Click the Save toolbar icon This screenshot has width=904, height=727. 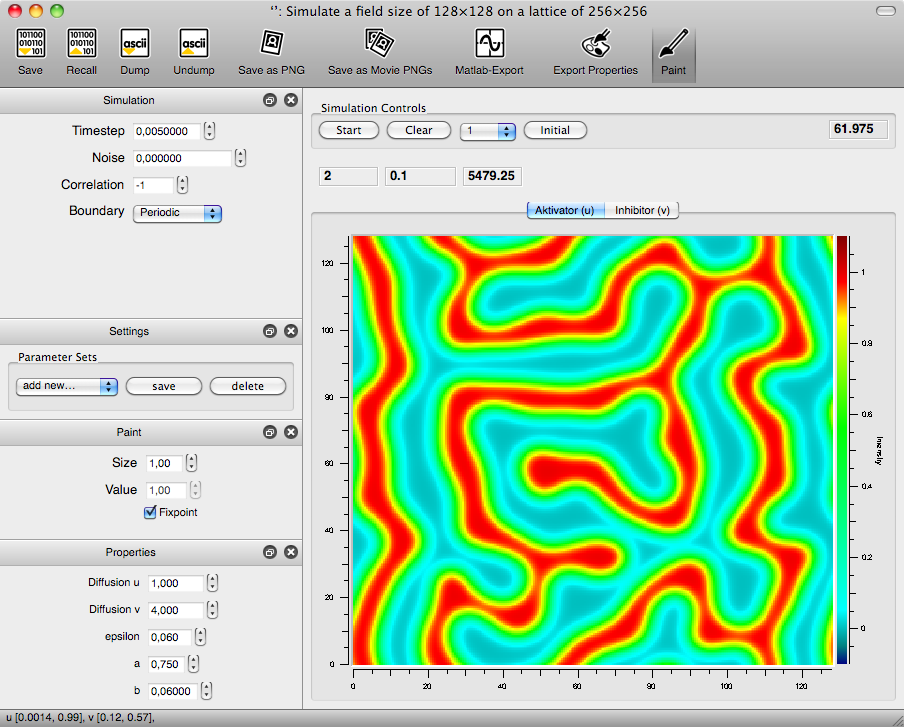(30, 45)
